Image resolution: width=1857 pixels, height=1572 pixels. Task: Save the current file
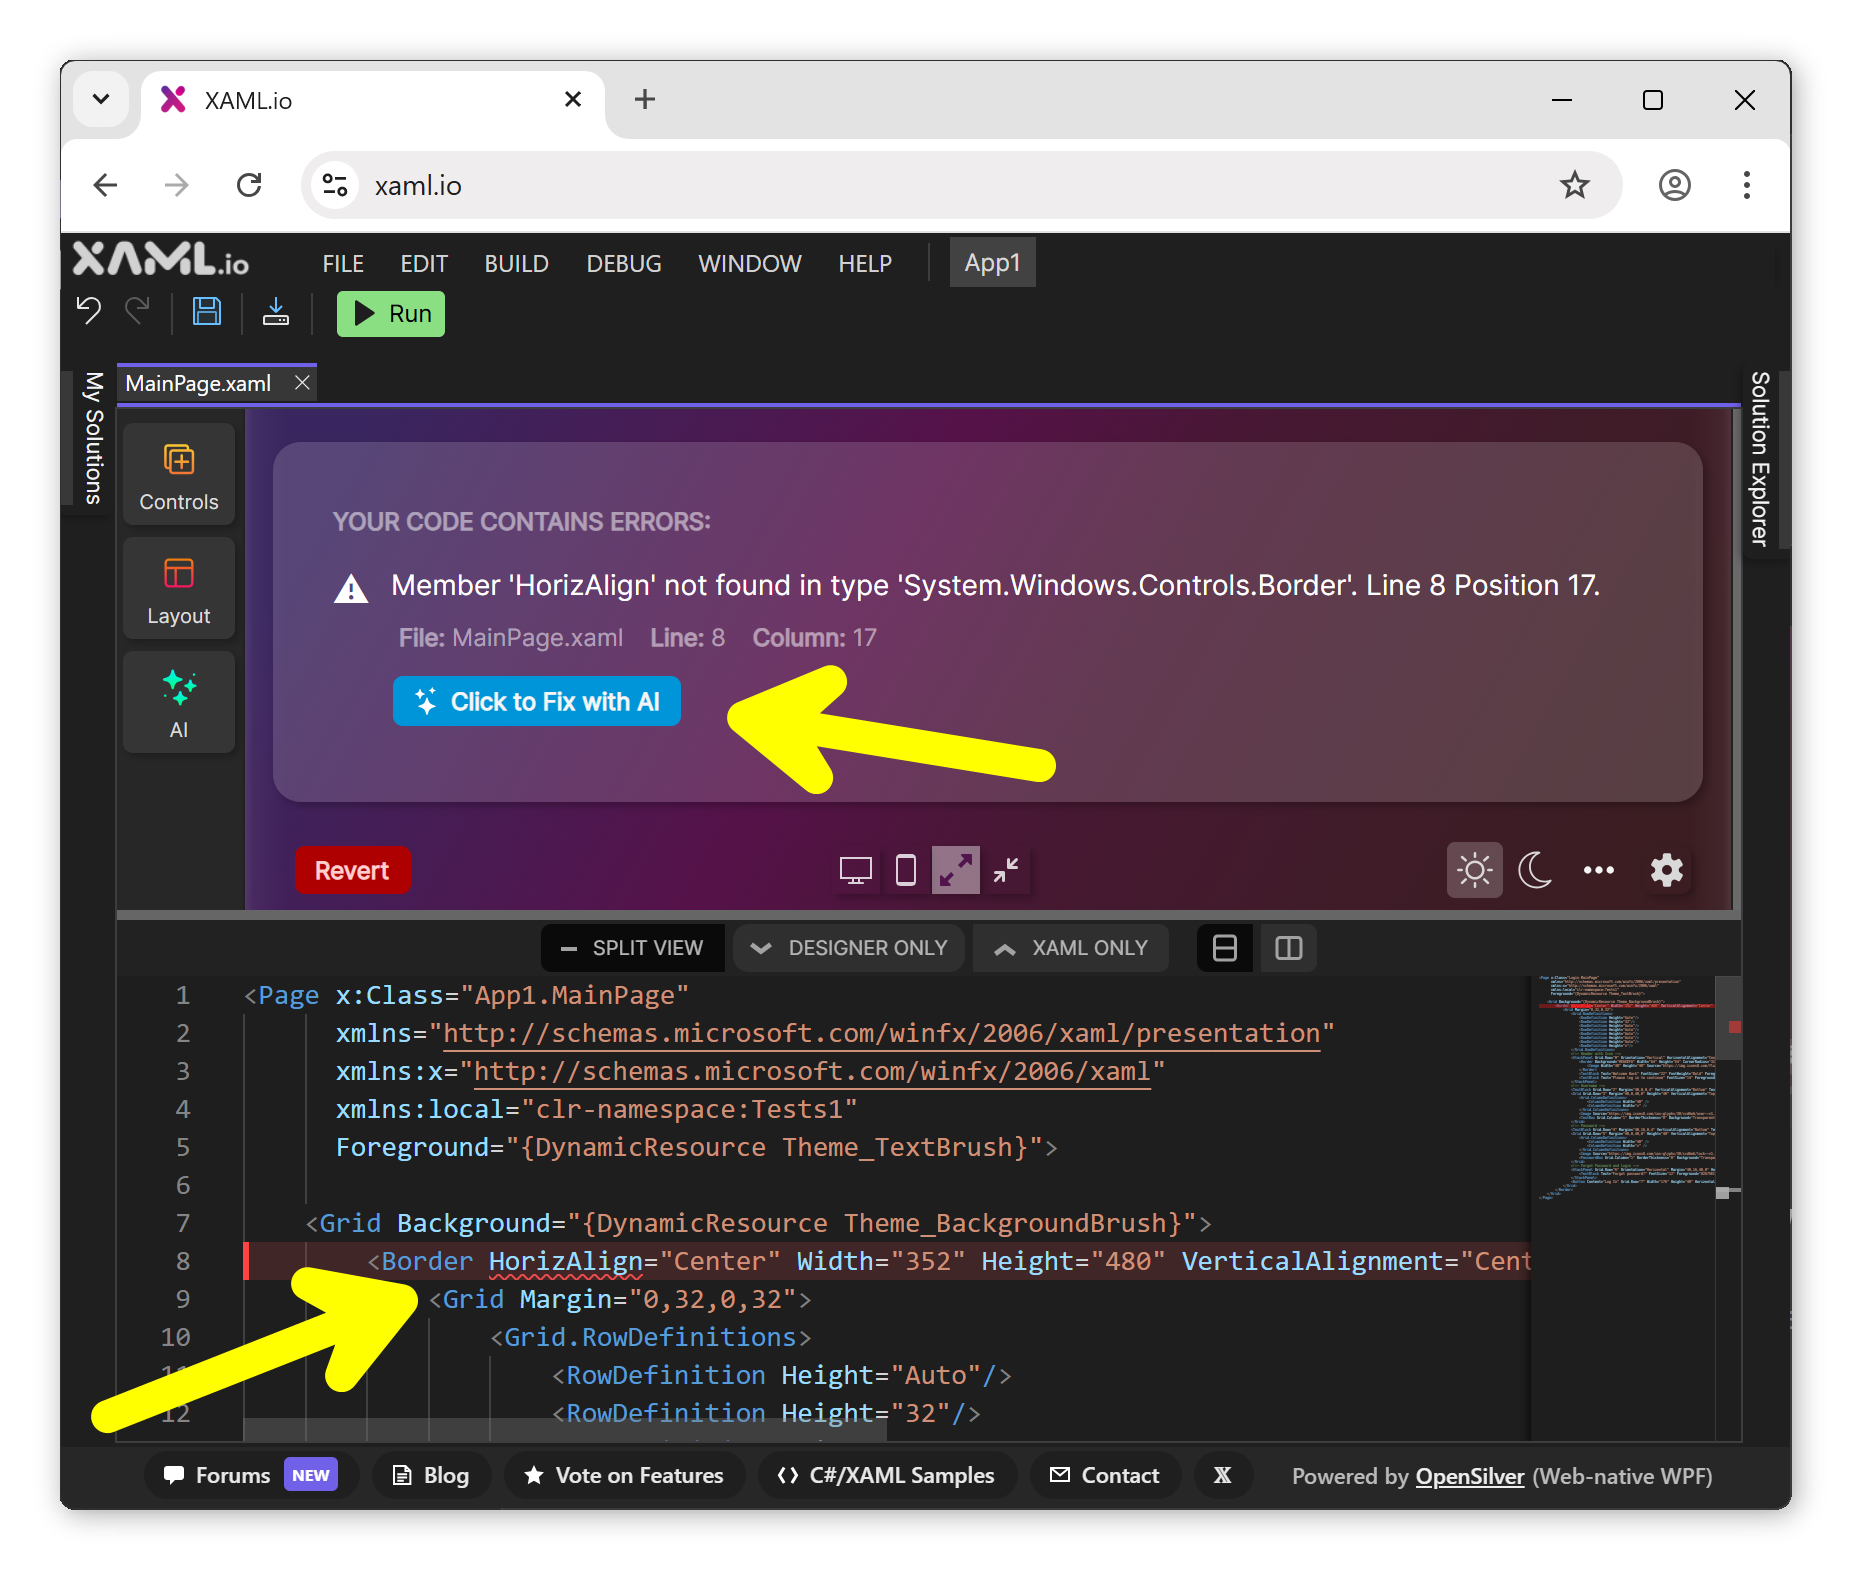[207, 313]
